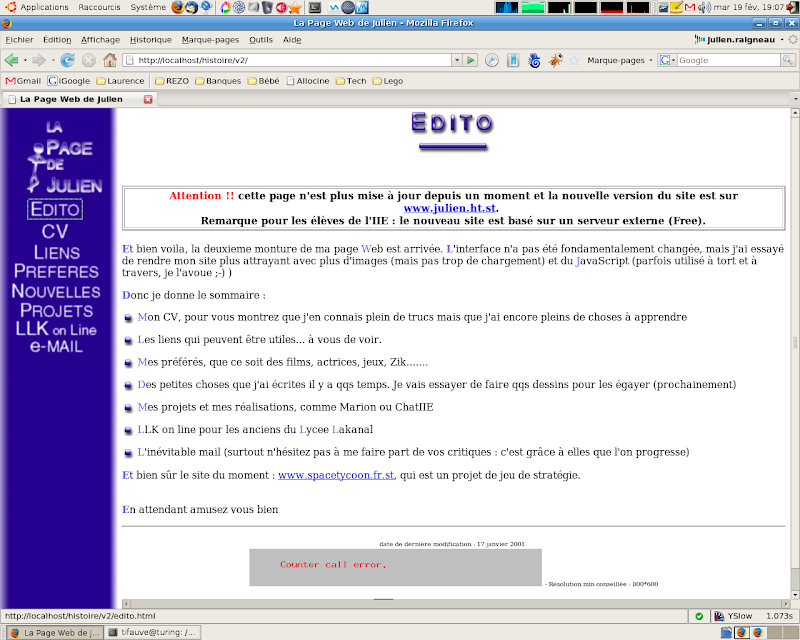Screen dimensions: 800x640
Task: Reload the page with the Refresh icon
Action: tap(67, 60)
